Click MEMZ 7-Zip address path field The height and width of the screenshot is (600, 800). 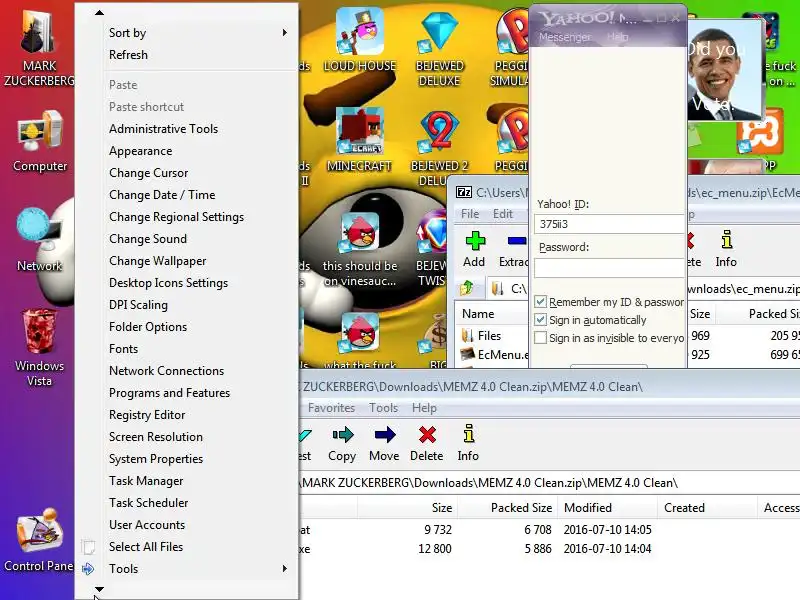[549, 483]
